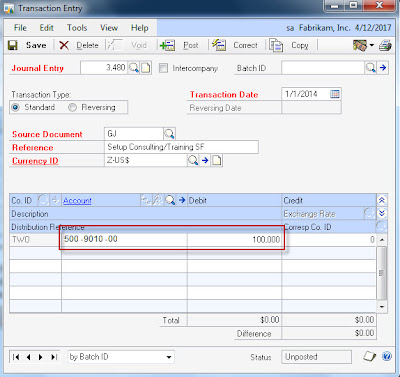Click the Save toolbar button
The width and height of the screenshot is (400, 377).
pyautogui.click(x=27, y=45)
